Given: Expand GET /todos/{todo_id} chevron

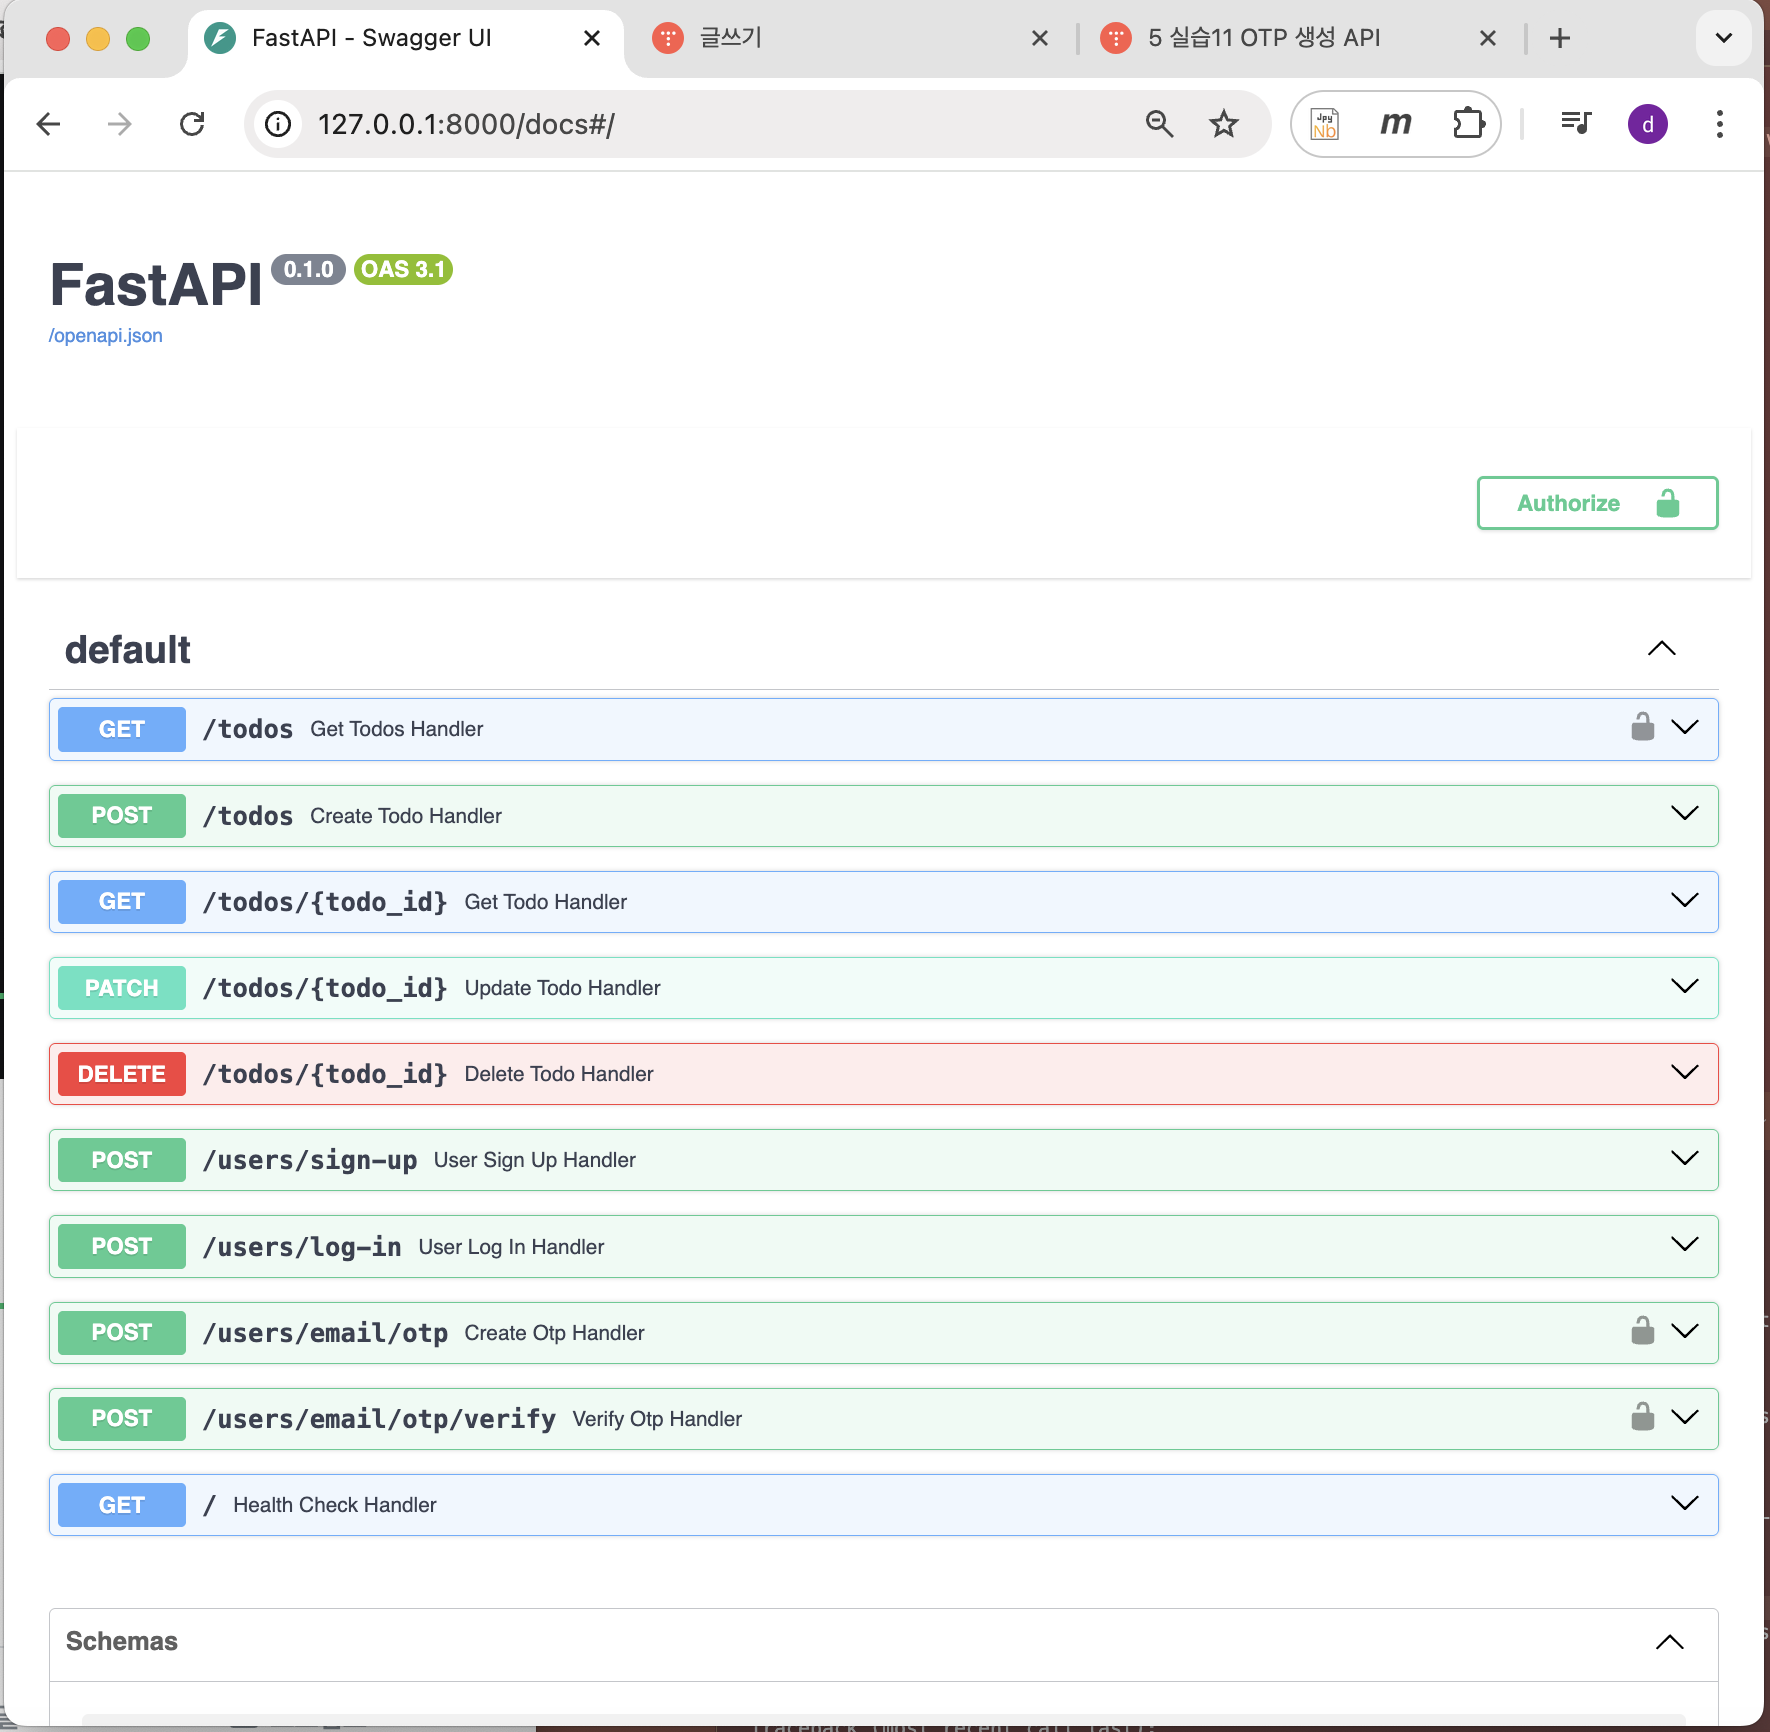Looking at the screenshot, I should (1685, 900).
